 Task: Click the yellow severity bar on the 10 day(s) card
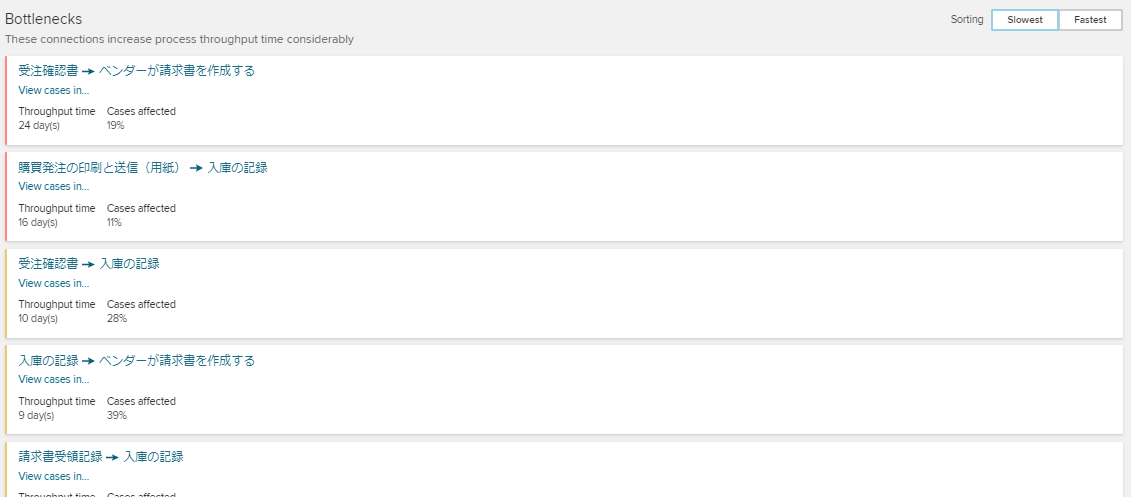tap(6, 294)
